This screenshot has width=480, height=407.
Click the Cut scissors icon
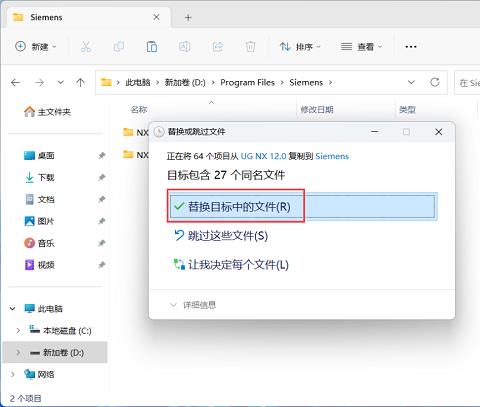pyautogui.click(x=86, y=47)
